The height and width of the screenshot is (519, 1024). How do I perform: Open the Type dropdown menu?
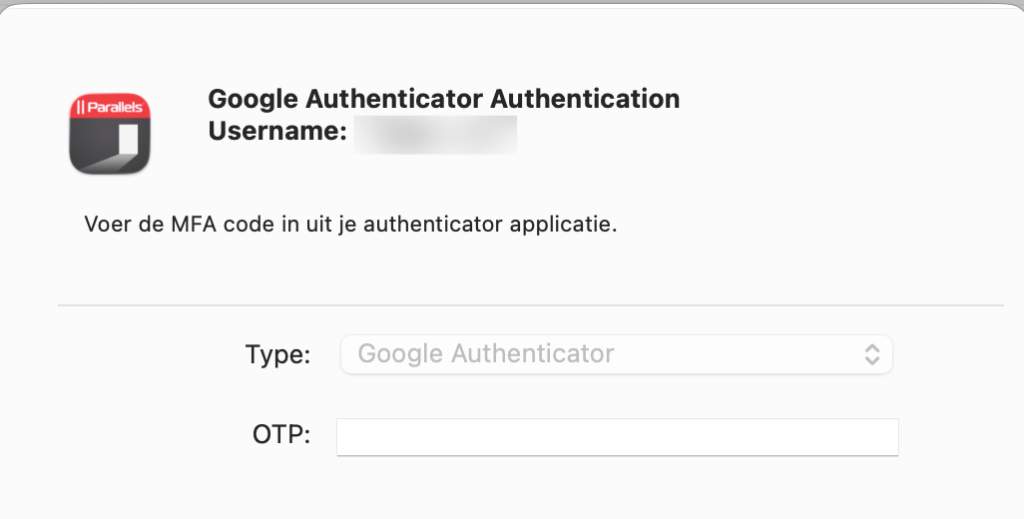coord(616,354)
